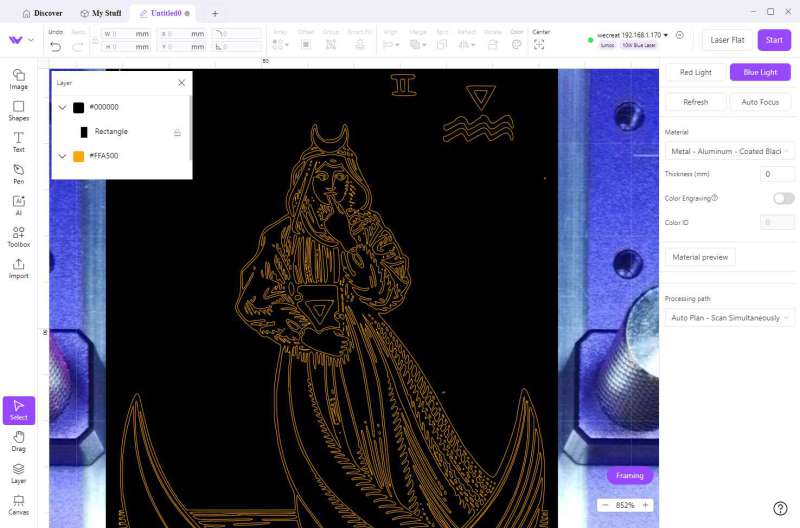Click the Redo arrow icon
The image size is (800, 528).
click(78, 46)
